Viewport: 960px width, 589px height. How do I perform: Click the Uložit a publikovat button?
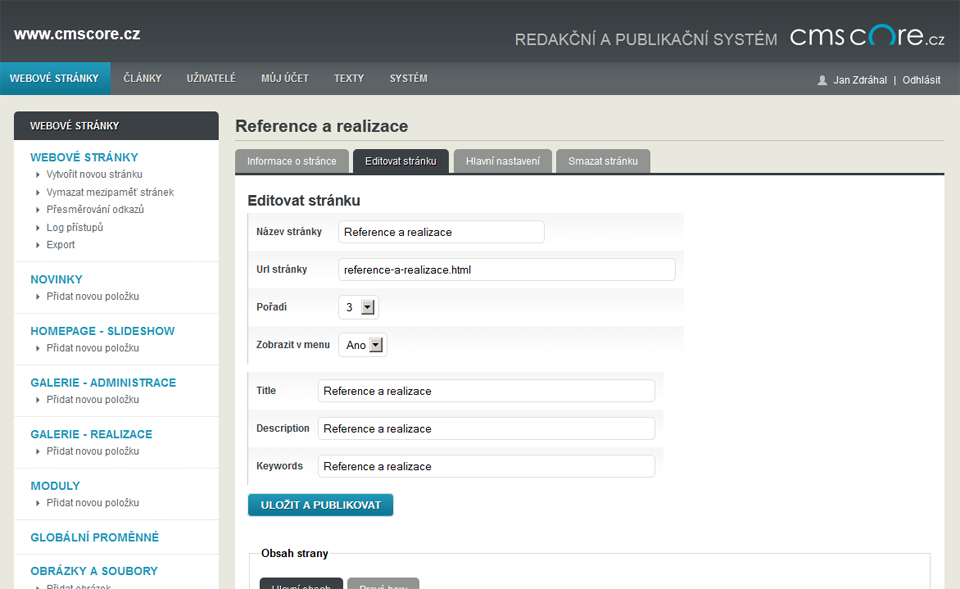pyautogui.click(x=320, y=505)
